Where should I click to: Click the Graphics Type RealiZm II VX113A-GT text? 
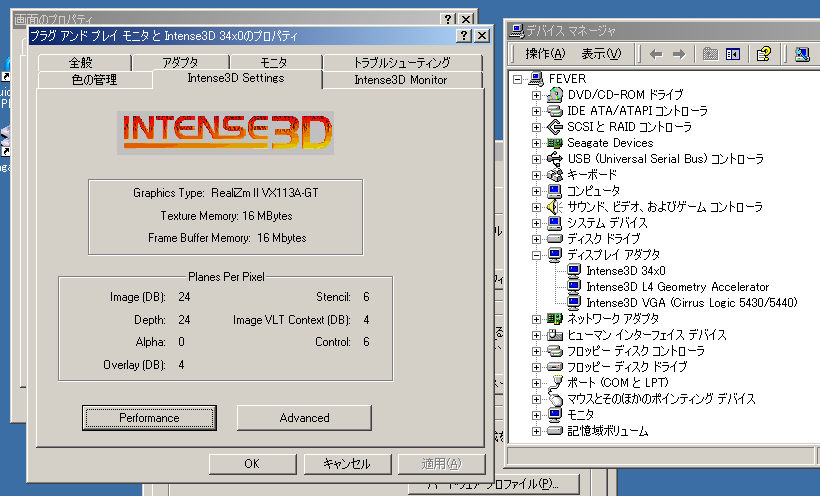225,193
